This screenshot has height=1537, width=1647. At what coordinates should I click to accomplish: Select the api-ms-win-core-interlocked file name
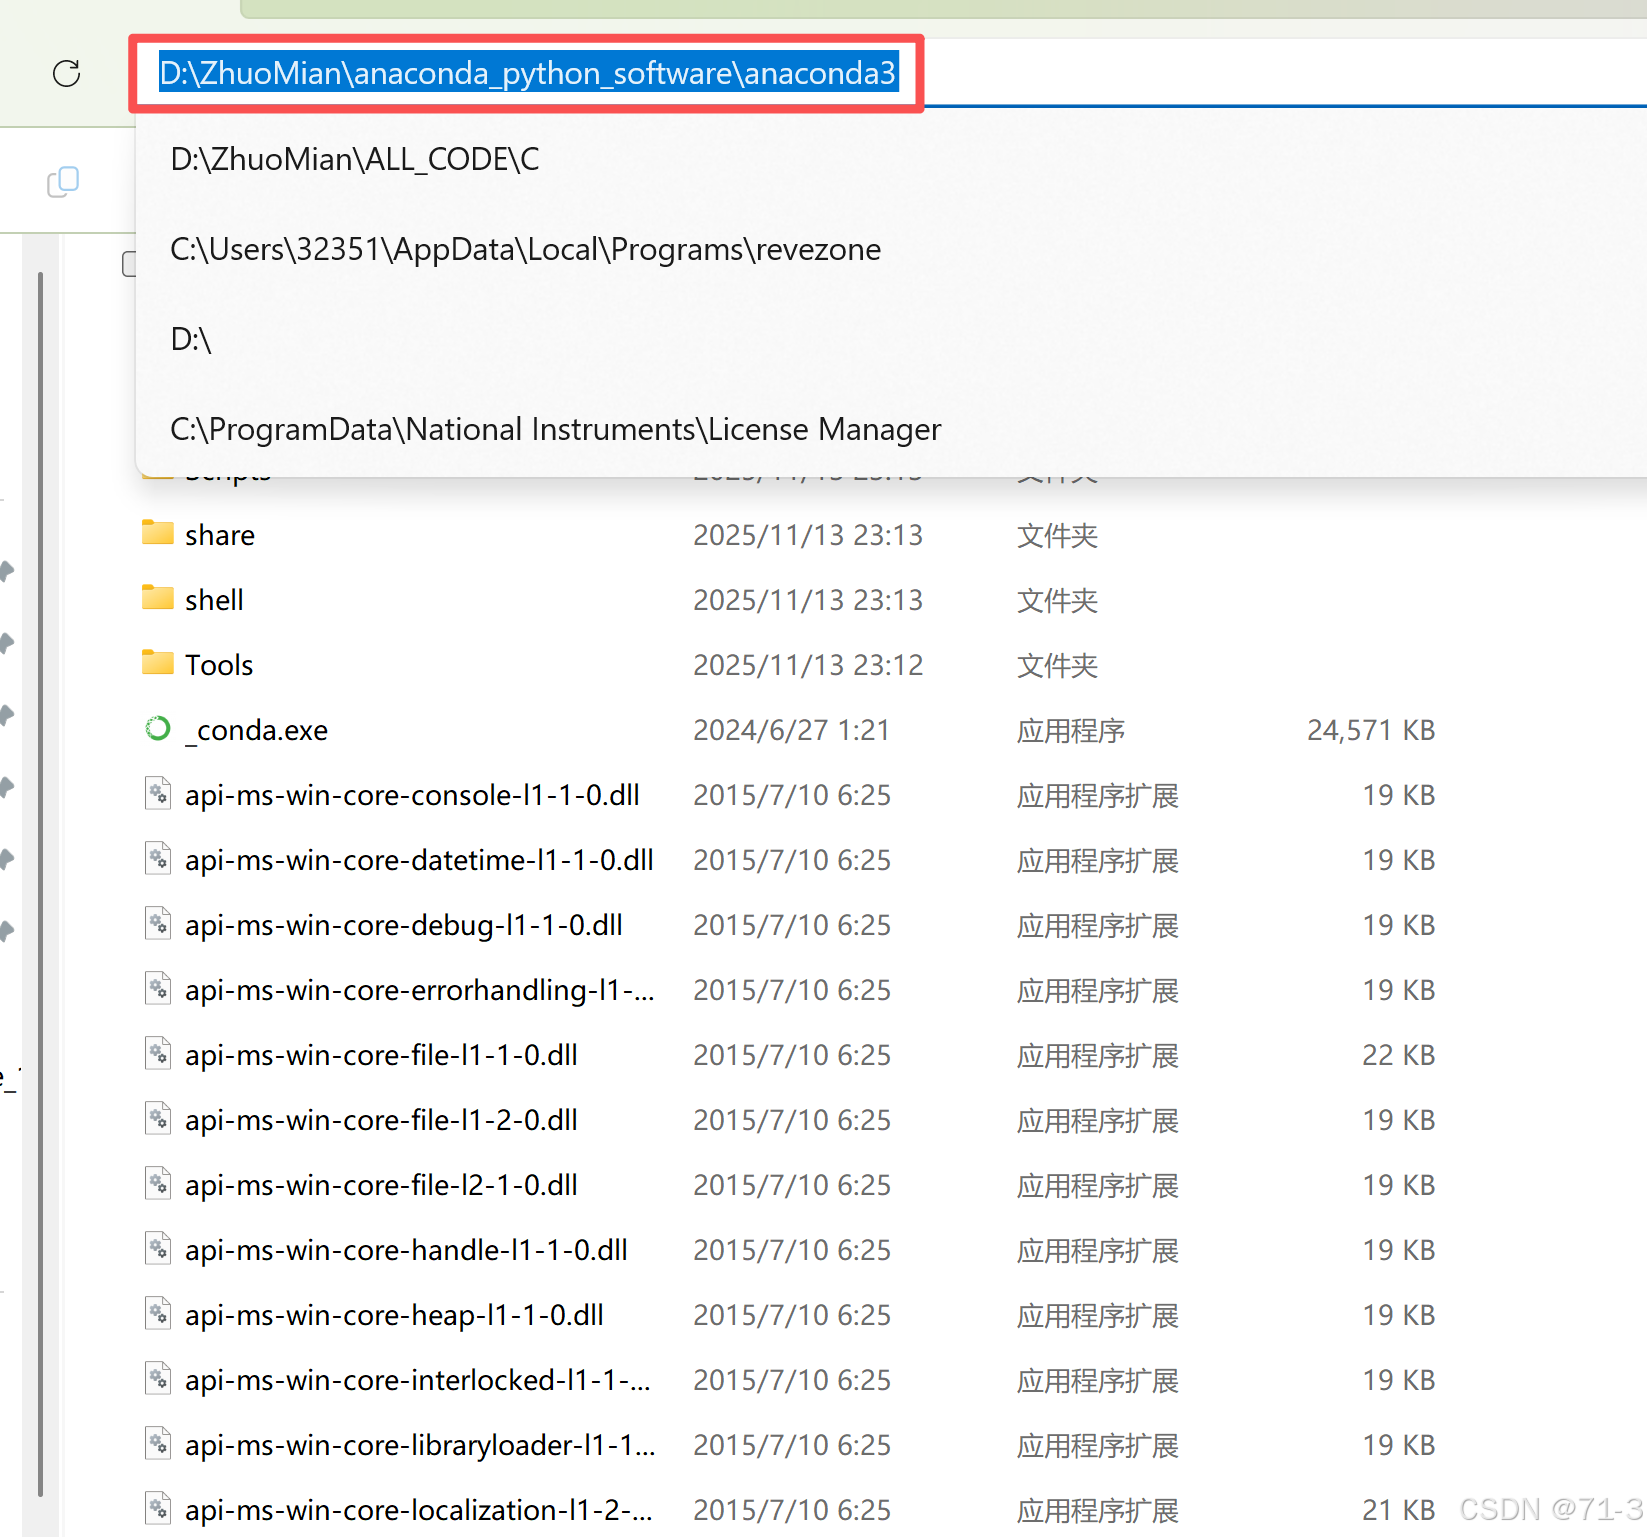pos(418,1380)
